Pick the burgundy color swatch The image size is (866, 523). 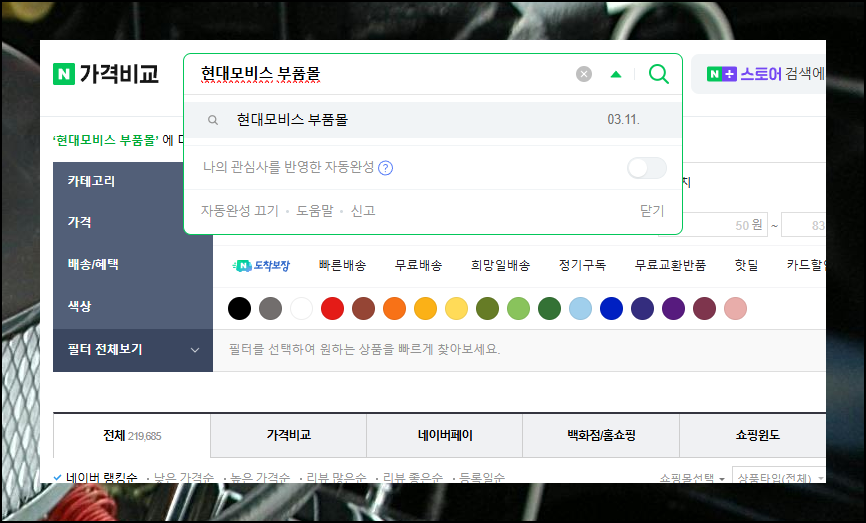click(704, 308)
